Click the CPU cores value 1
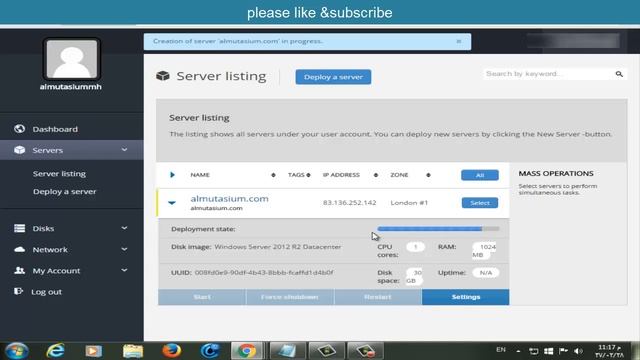 point(416,247)
